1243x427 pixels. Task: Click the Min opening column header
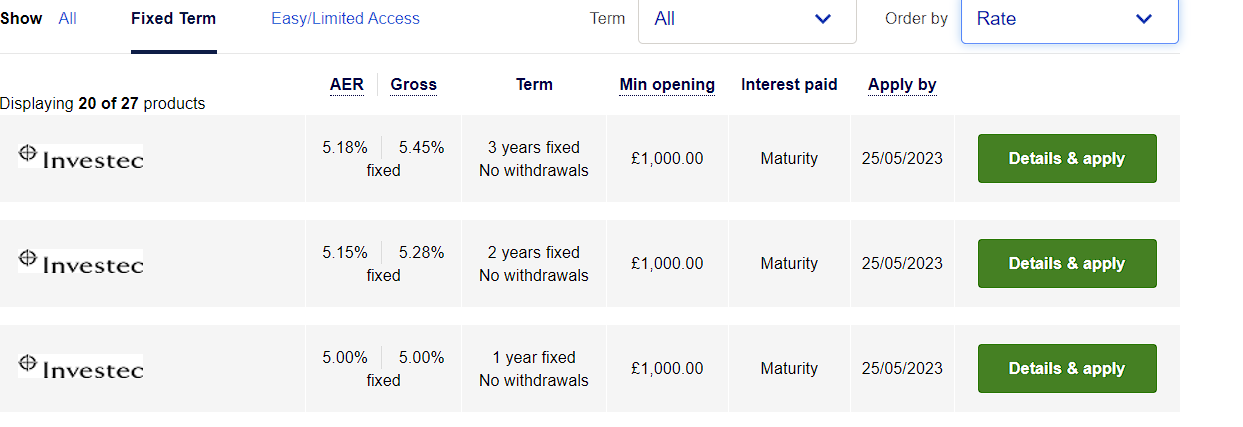point(667,84)
